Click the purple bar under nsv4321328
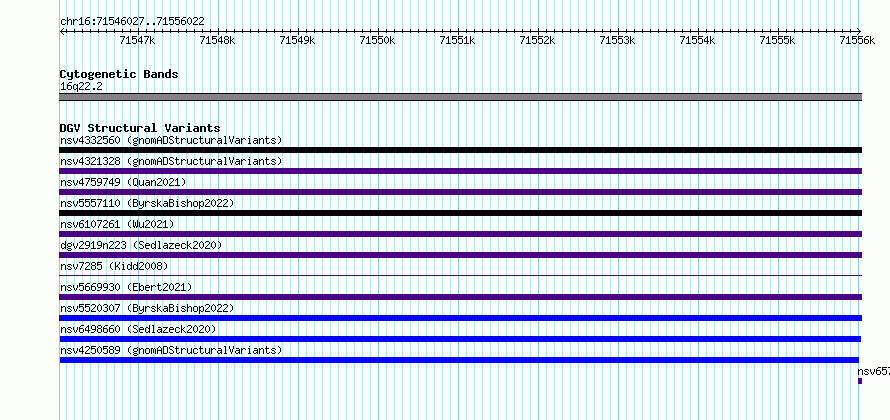Screen dimensions: 890x420 click(461, 171)
